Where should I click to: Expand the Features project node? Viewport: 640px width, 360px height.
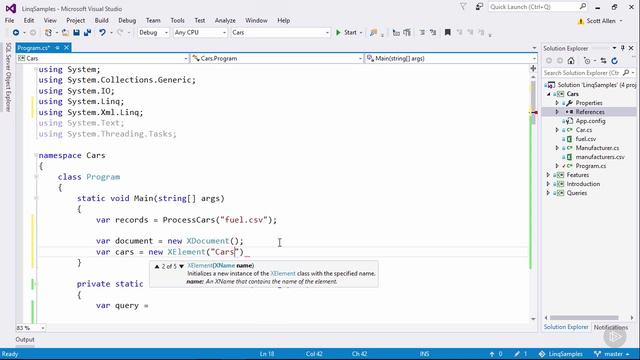point(548,175)
